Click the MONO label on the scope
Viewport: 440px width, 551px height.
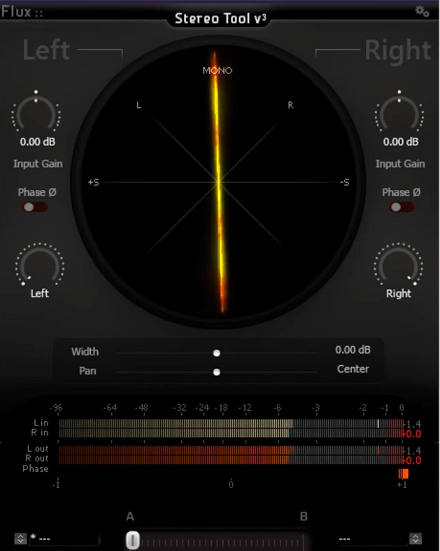(217, 71)
